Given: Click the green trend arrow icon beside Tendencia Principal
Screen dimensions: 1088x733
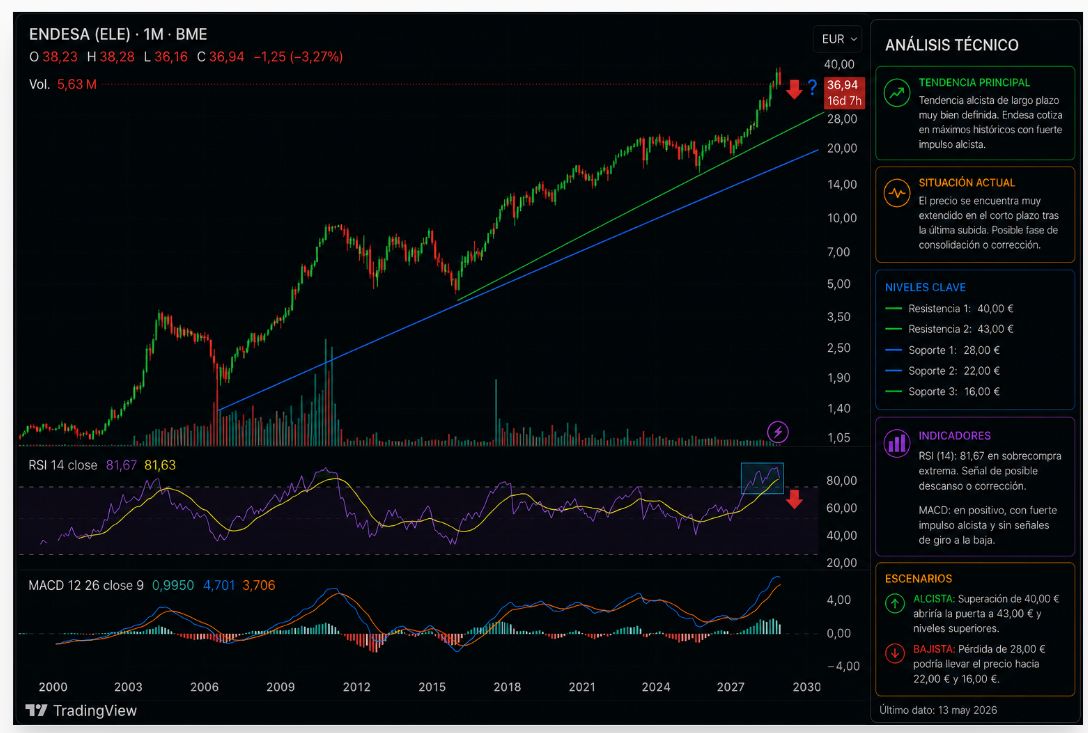Looking at the screenshot, I should coord(896,93).
